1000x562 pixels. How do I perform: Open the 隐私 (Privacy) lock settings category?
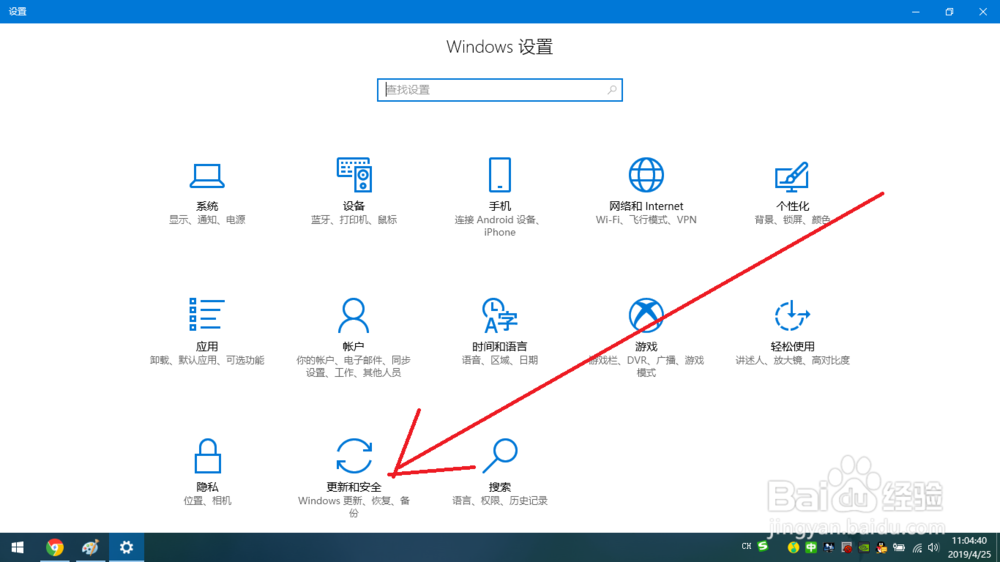click(x=207, y=473)
